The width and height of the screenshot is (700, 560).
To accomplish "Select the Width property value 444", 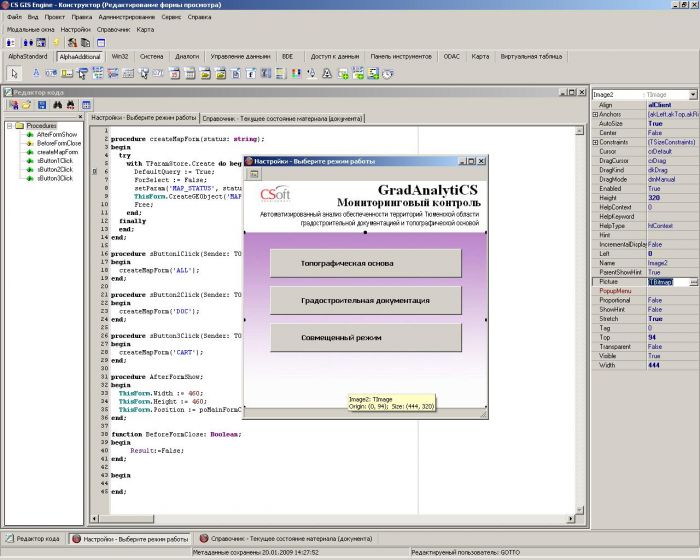I will pos(654,365).
